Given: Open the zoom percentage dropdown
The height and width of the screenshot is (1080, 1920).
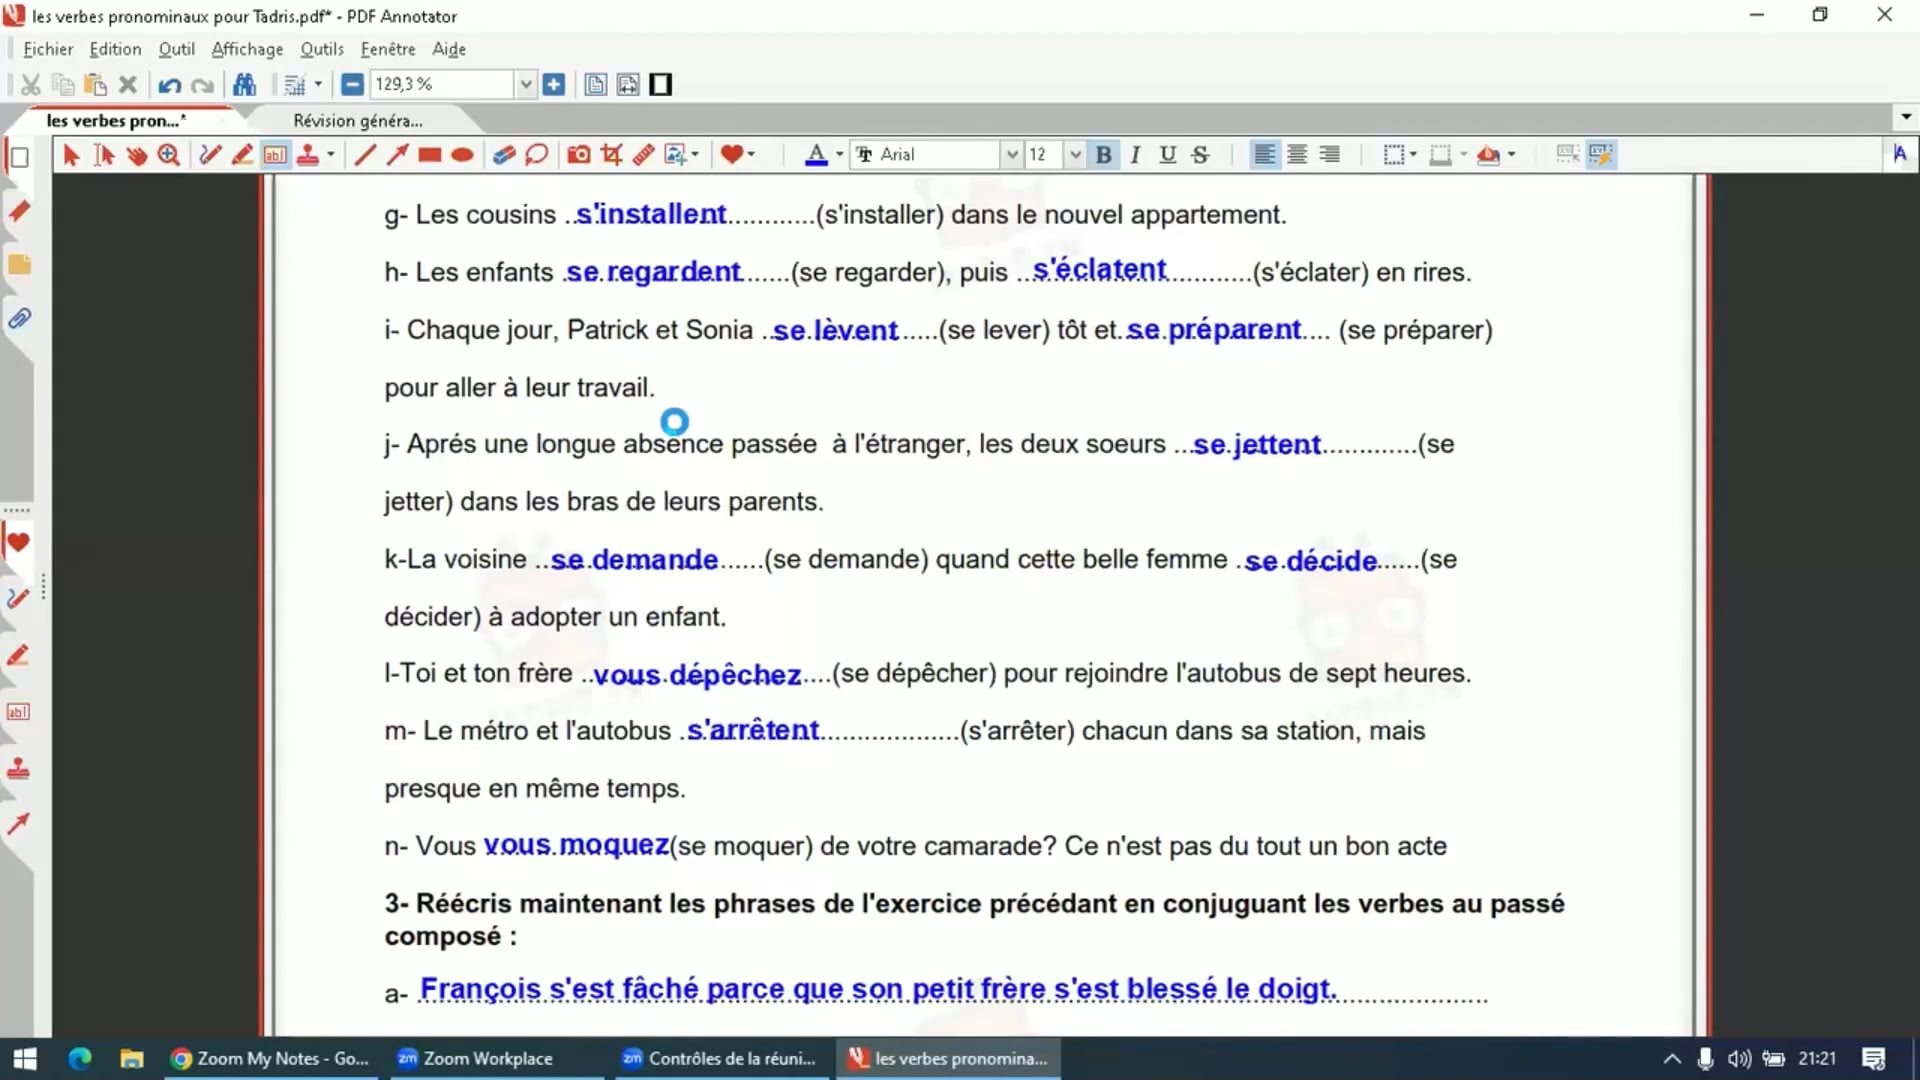Looking at the screenshot, I should click(526, 85).
